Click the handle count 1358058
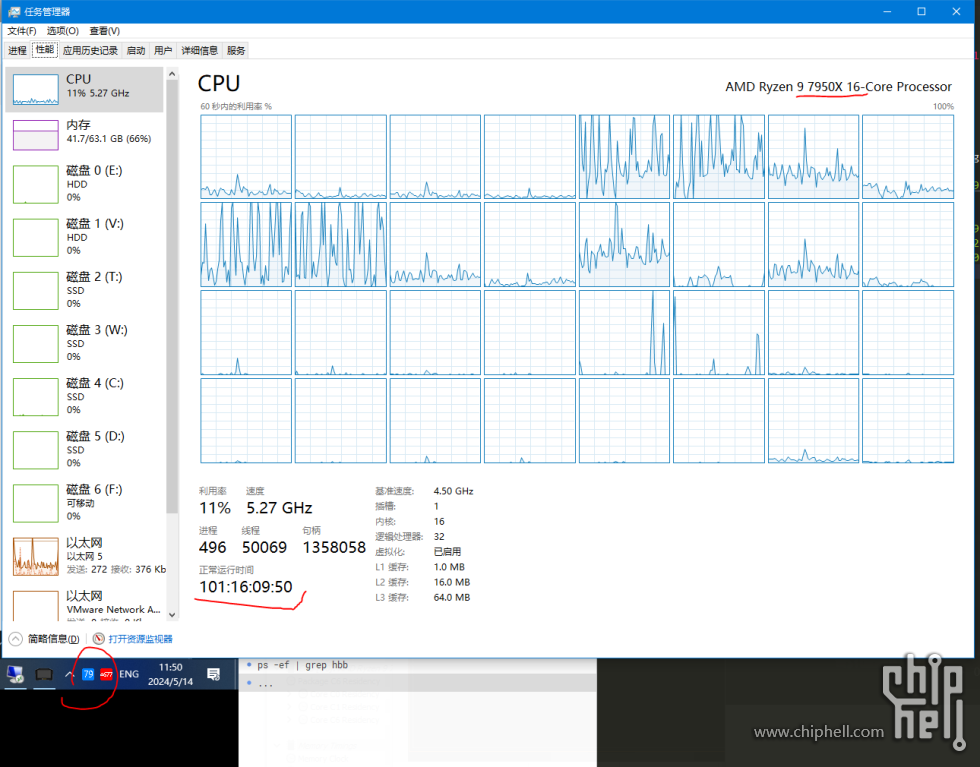This screenshot has width=980, height=767. [334, 548]
